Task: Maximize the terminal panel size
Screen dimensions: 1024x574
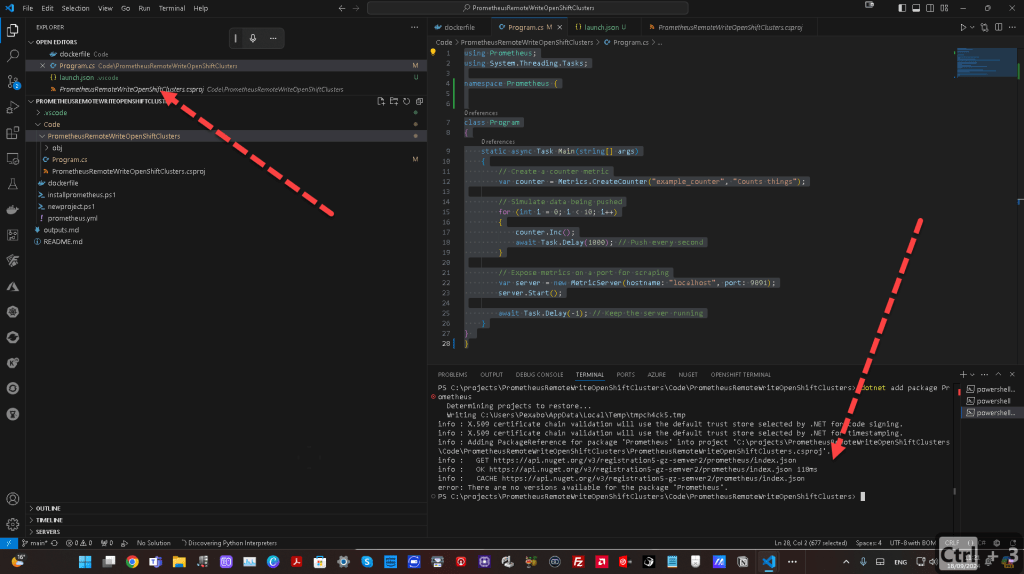Action: (998, 374)
